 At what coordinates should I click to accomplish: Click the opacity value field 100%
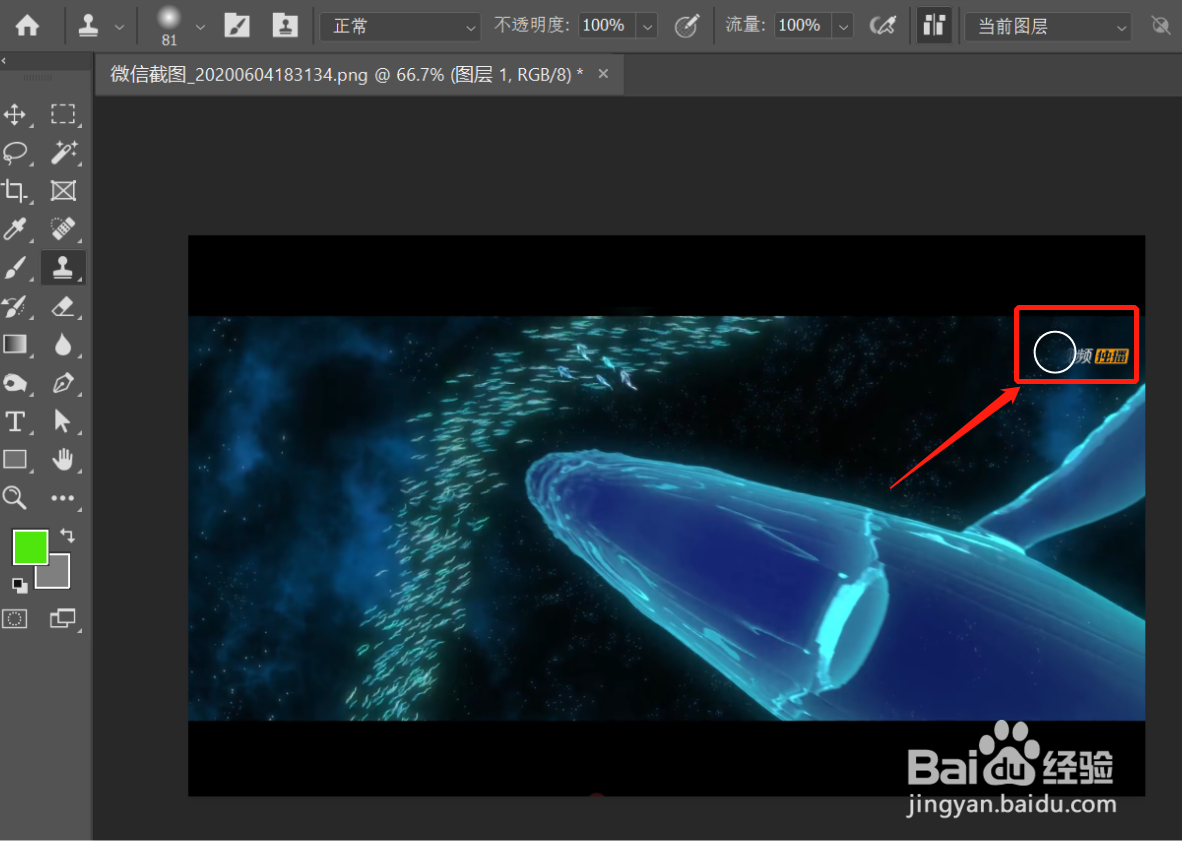[x=607, y=26]
